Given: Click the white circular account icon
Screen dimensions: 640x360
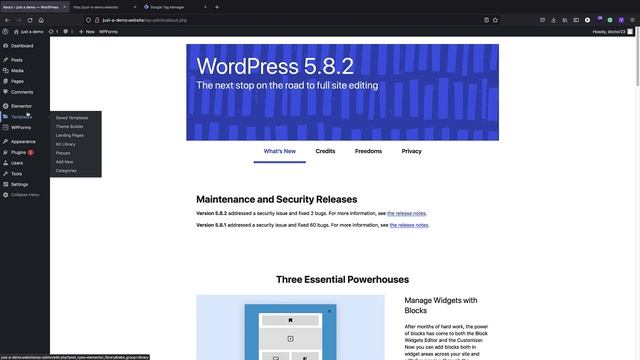Looking at the screenshot, I should click(587, 20).
